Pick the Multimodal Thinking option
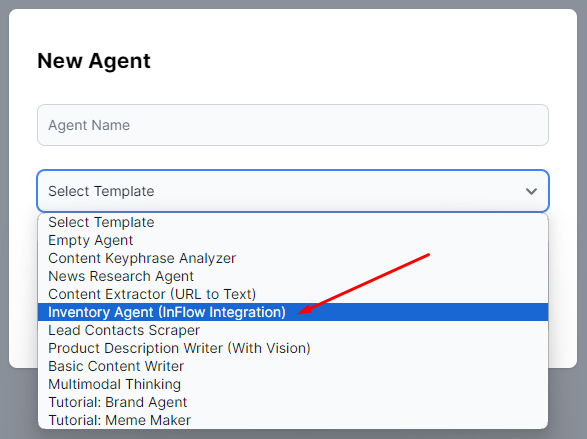The image size is (587, 439). 293,384
